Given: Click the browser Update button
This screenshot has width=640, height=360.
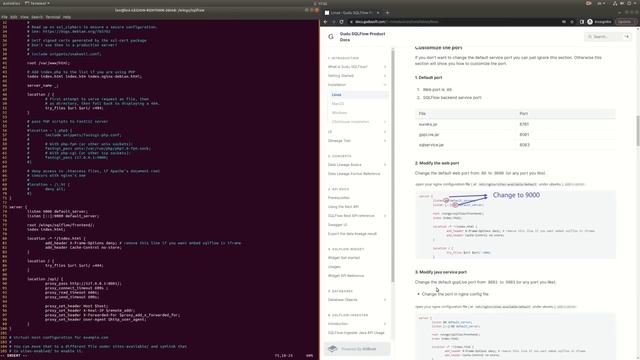Looking at the screenshot, I should [624, 22].
